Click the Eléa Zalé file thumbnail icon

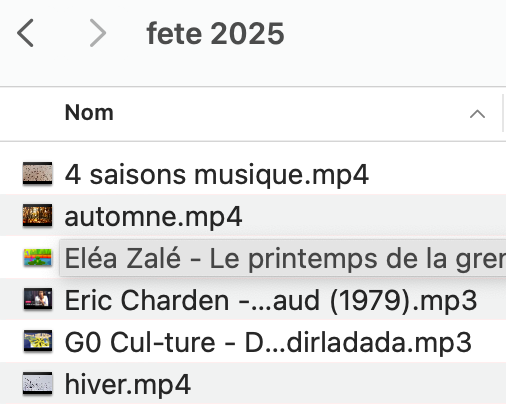(38, 257)
